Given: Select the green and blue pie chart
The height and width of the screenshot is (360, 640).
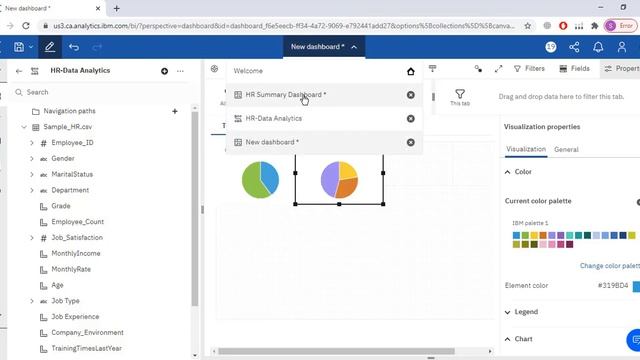Looking at the screenshot, I should click(260, 180).
